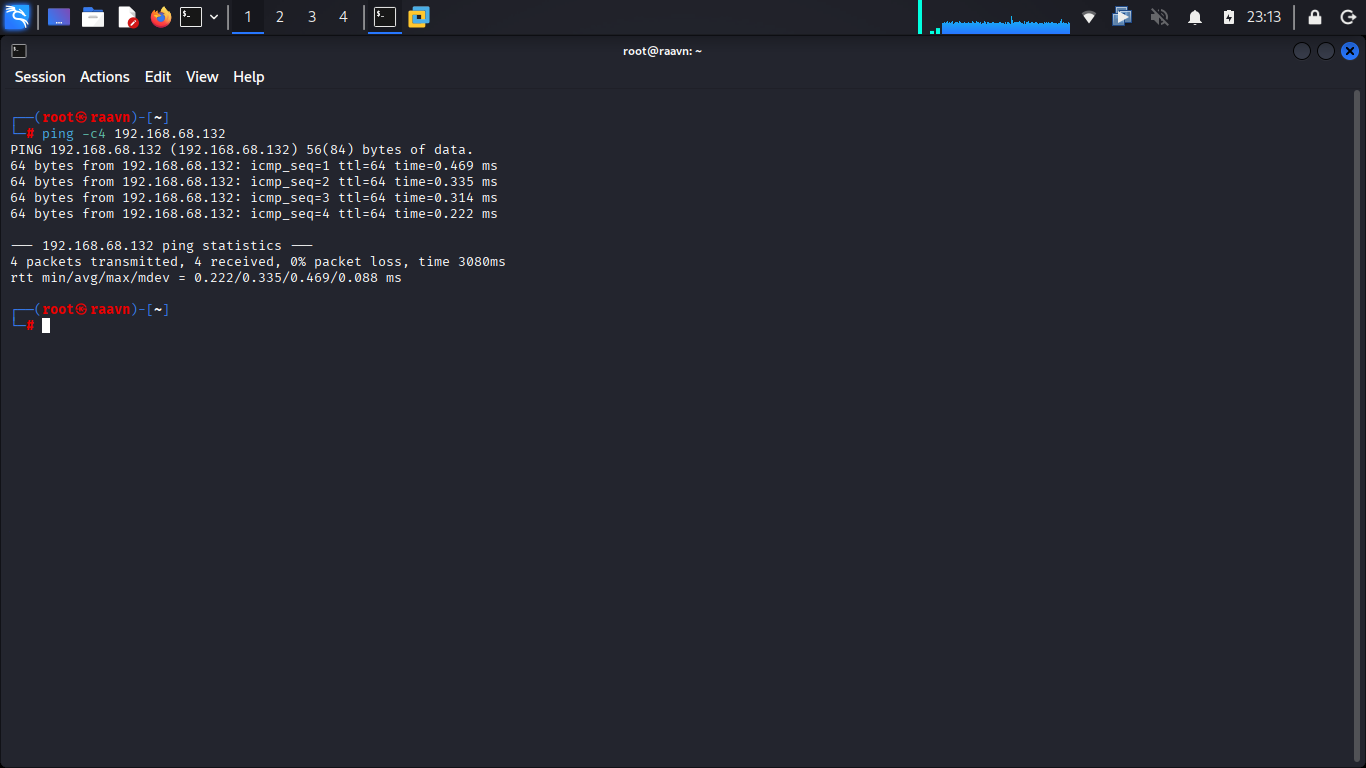
Task: Open the clock showing 23:13
Action: (x=1264, y=17)
